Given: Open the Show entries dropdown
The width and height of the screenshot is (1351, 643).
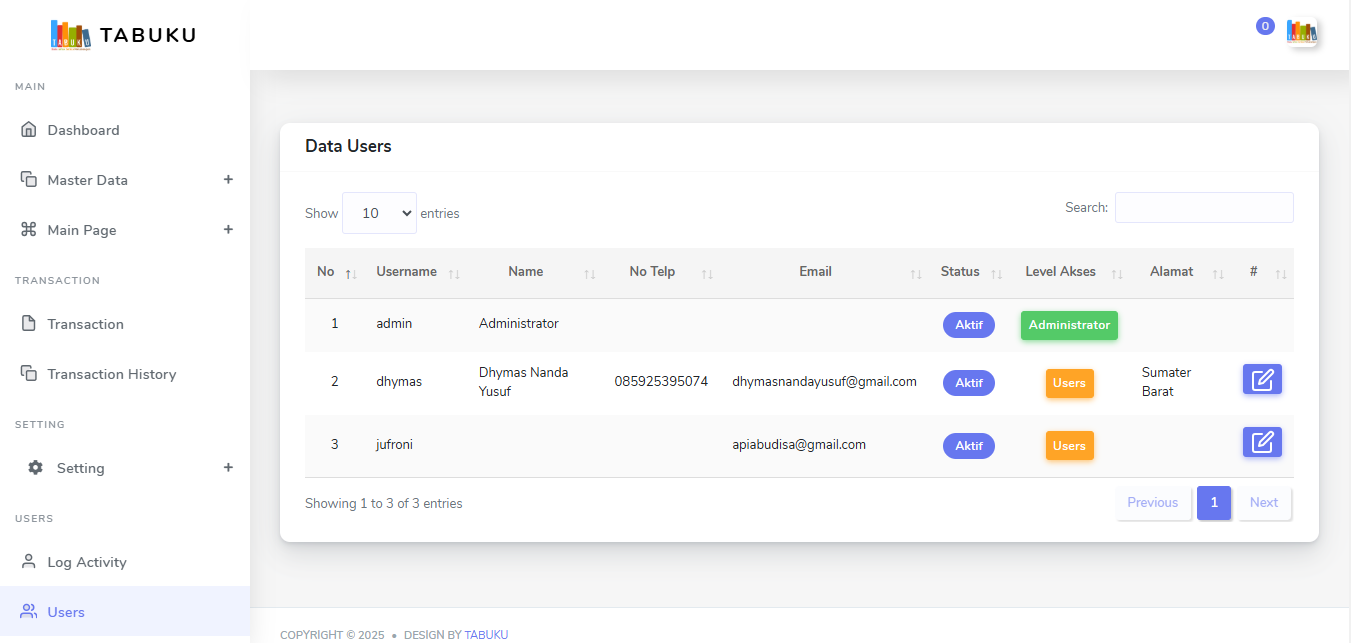Looking at the screenshot, I should click(379, 213).
